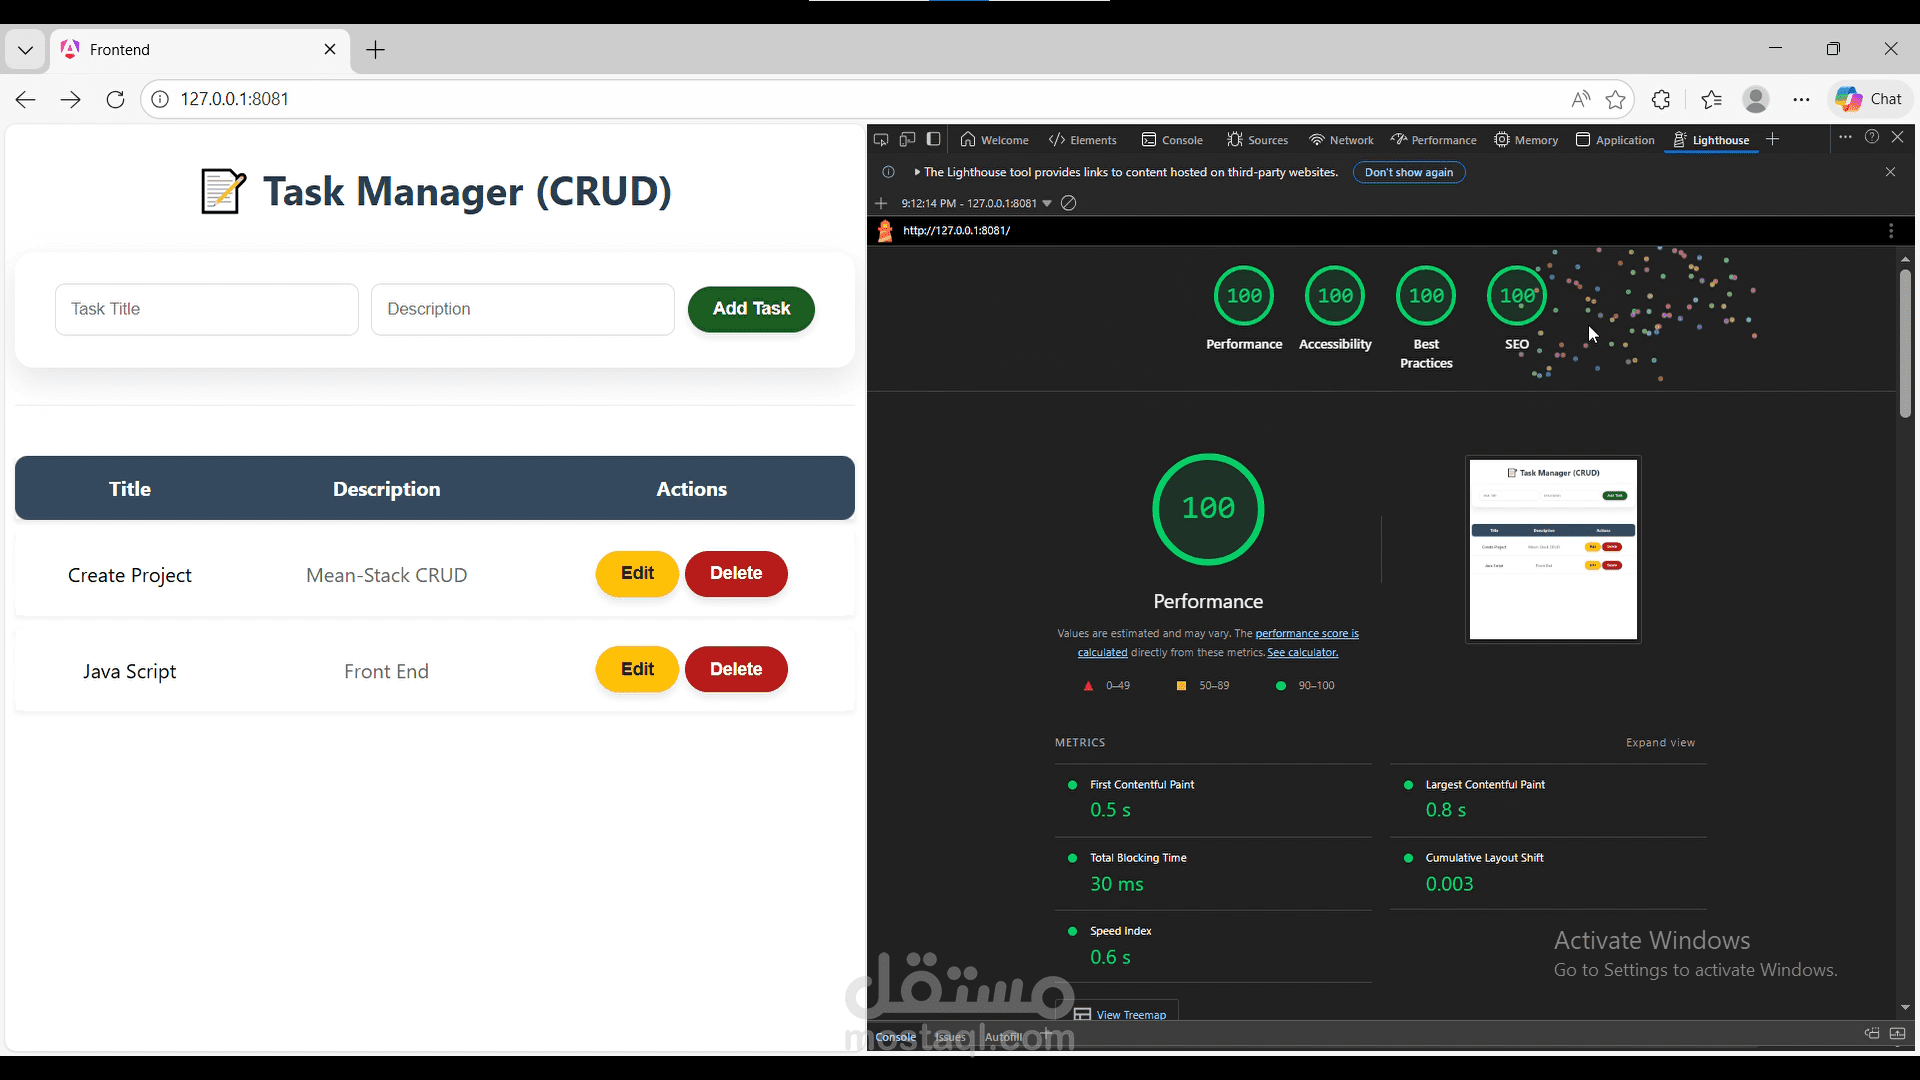Screen dimensions: 1920x1080
Task: Select the inspect element tool in DevTools
Action: coord(881,139)
